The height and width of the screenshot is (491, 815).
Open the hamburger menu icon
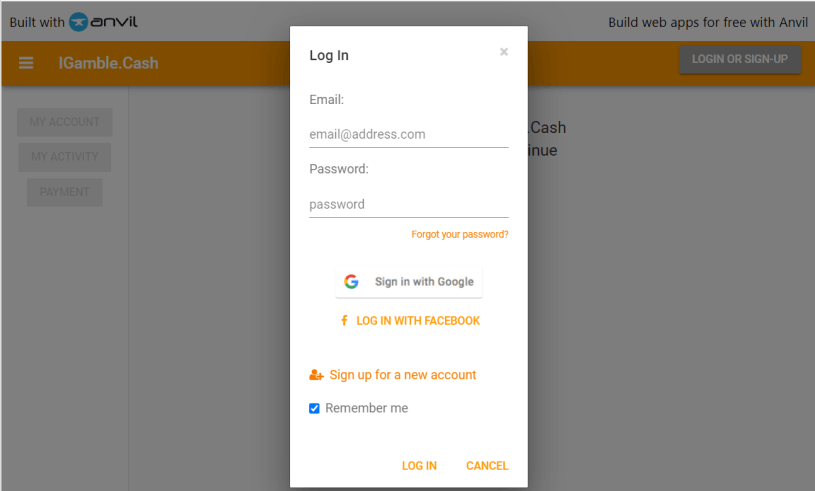coord(26,63)
